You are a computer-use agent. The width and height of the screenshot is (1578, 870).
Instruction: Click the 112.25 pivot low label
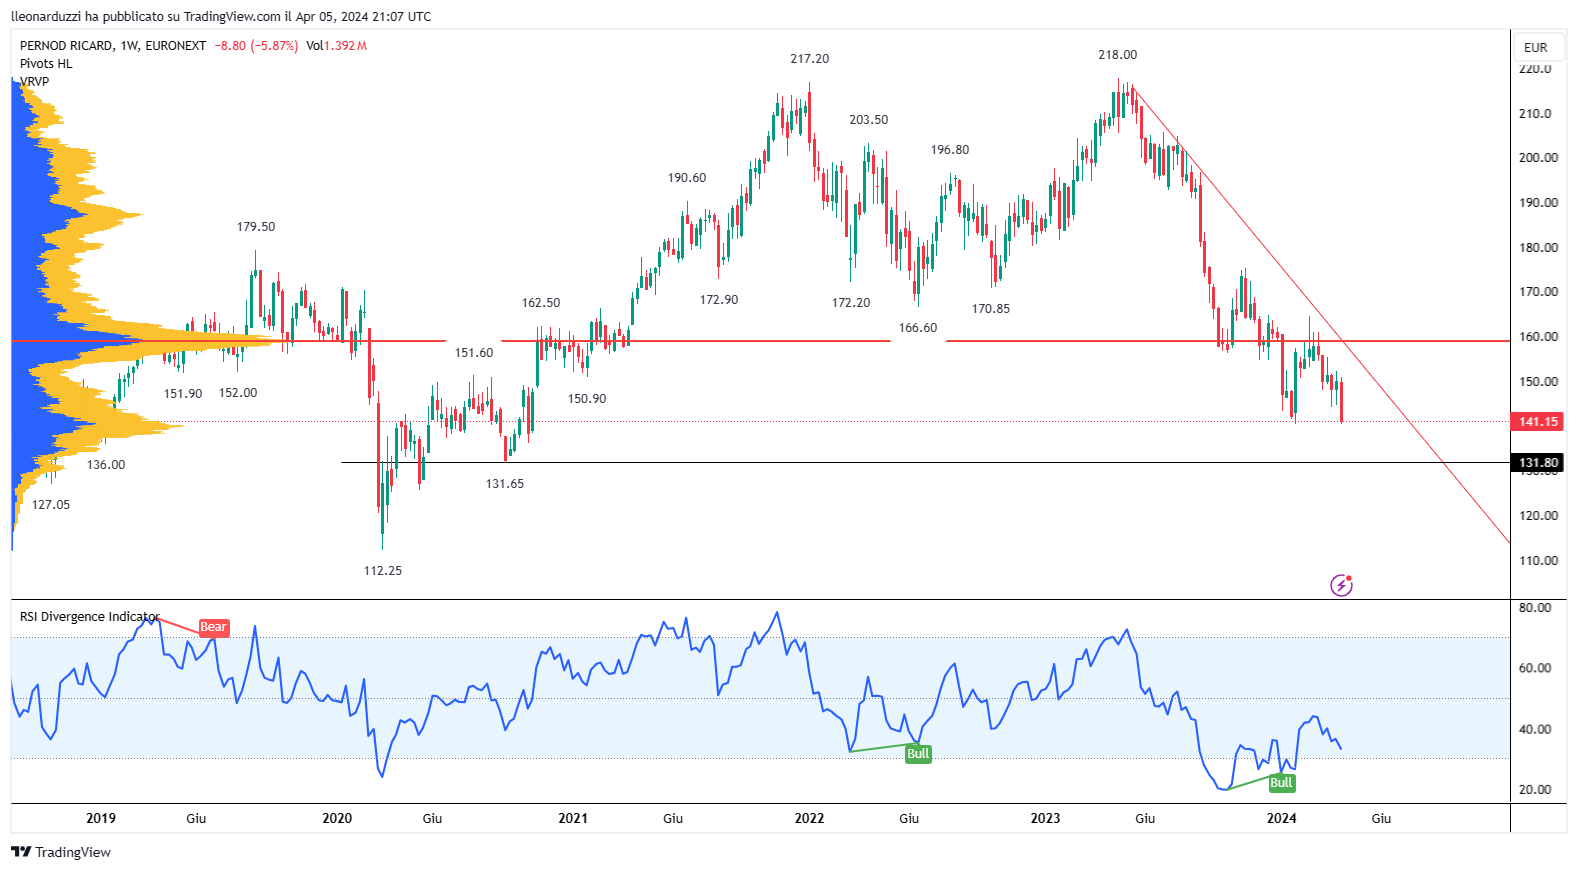(382, 571)
